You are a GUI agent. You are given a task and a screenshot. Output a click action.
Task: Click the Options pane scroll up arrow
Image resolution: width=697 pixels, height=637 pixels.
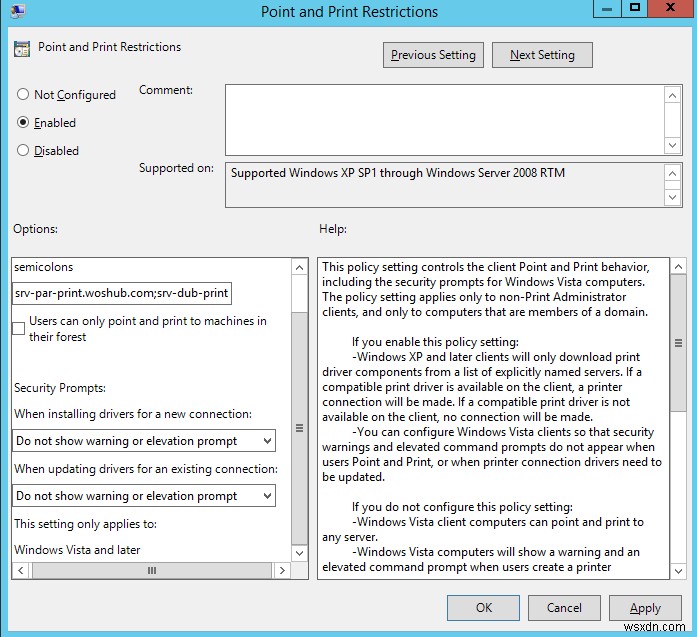299,267
